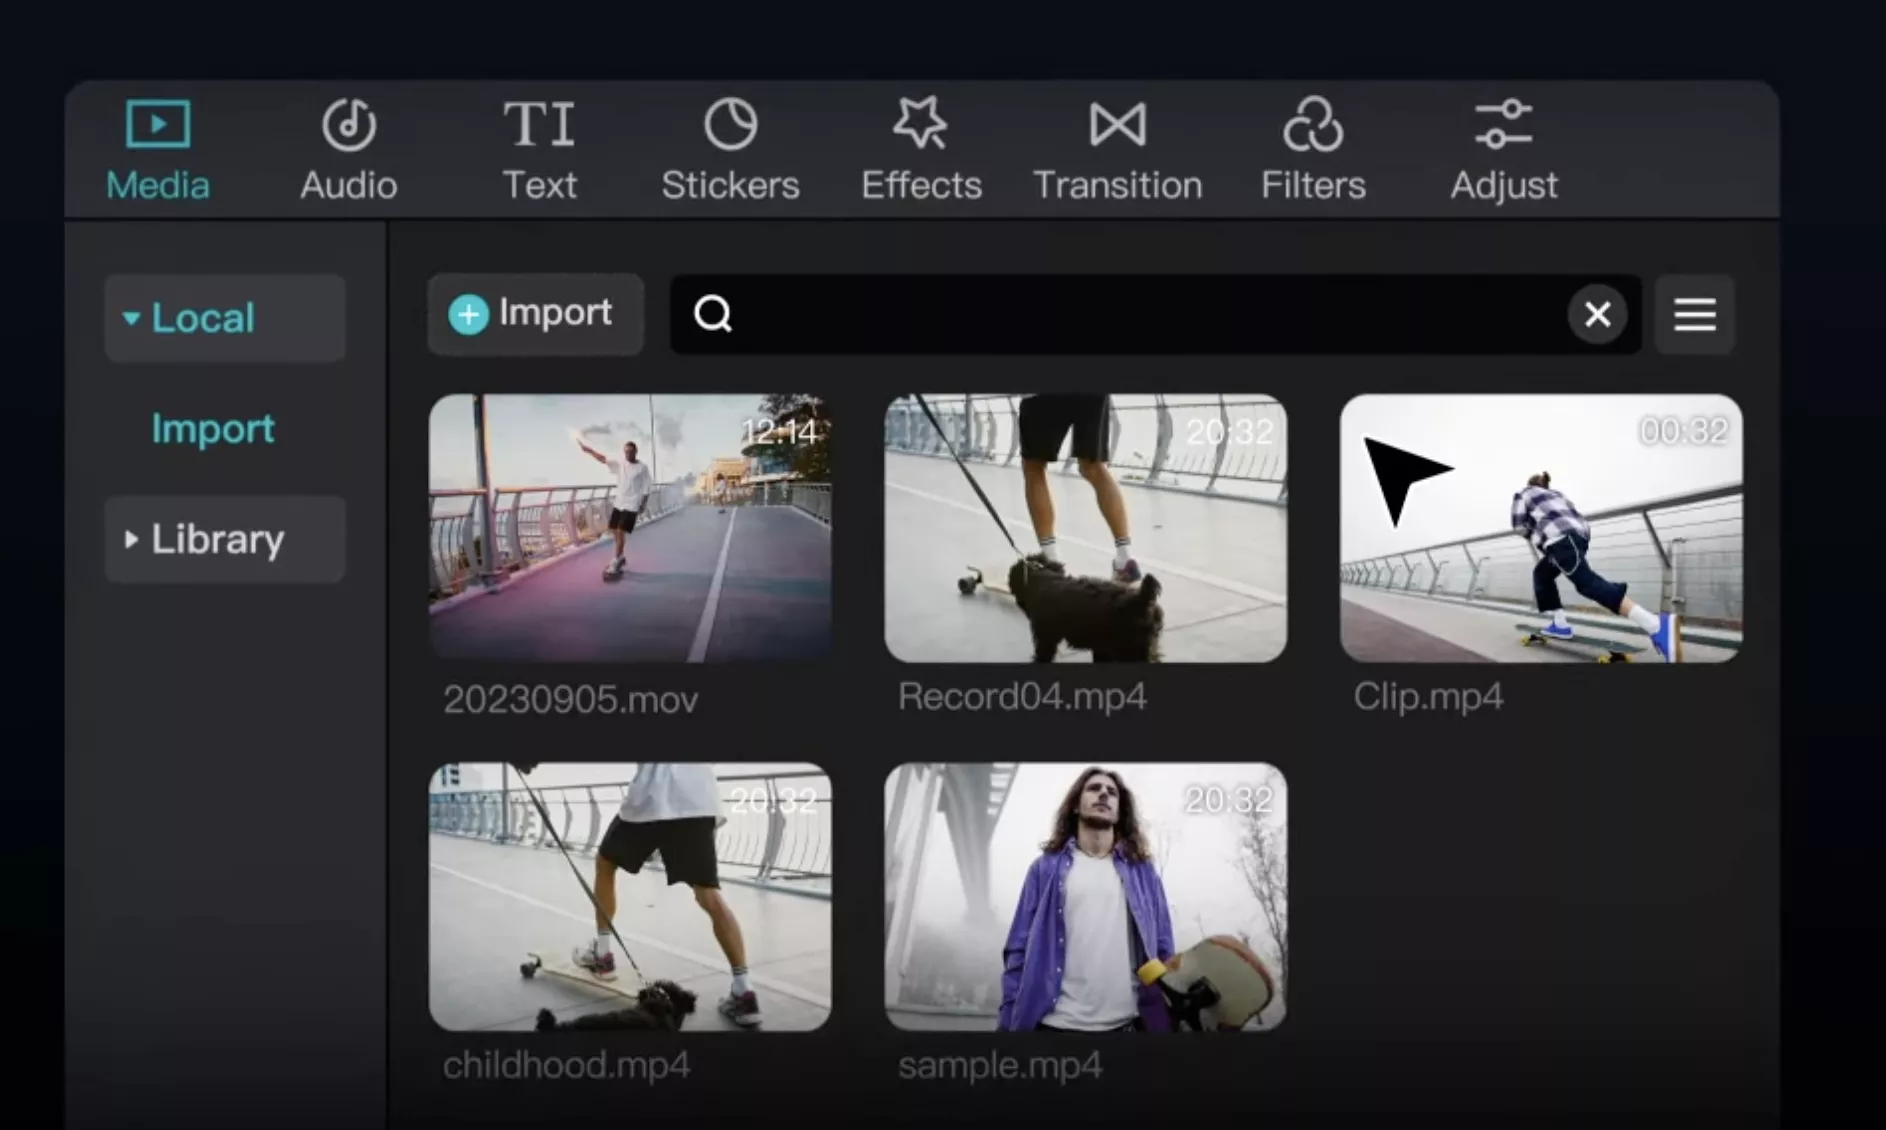Clear the search field with X
Image resolution: width=1886 pixels, height=1130 pixels.
coord(1597,315)
